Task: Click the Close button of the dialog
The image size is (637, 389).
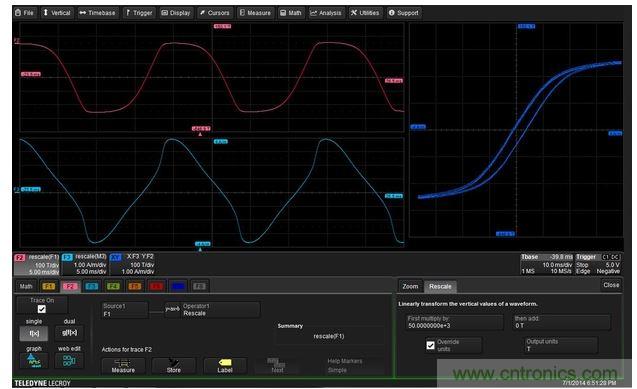Action: click(x=611, y=285)
